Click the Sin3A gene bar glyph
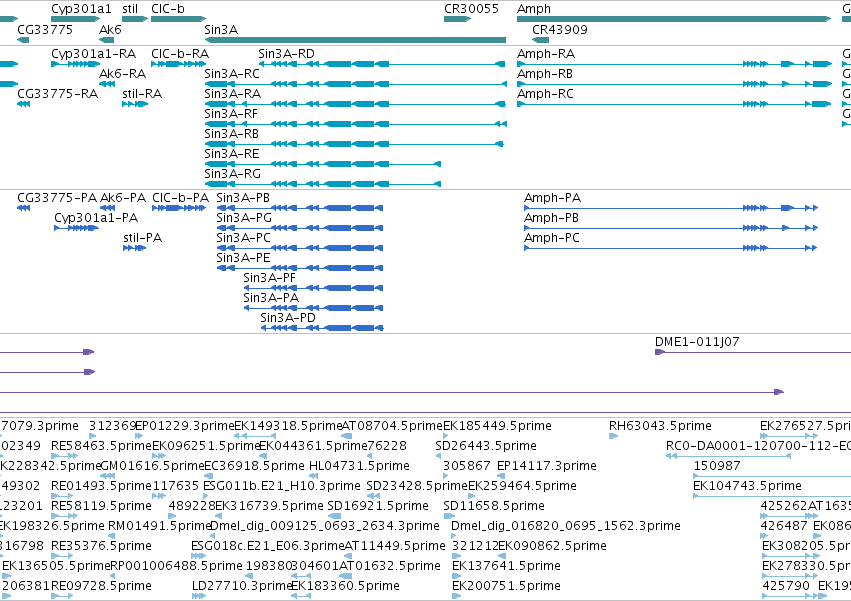 355,40
